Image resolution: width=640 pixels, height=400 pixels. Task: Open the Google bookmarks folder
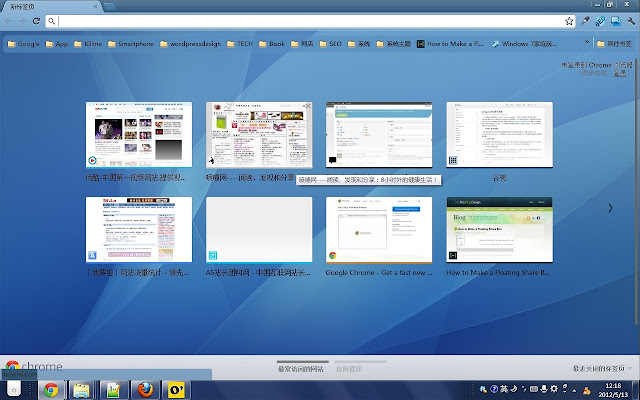click(x=23, y=44)
